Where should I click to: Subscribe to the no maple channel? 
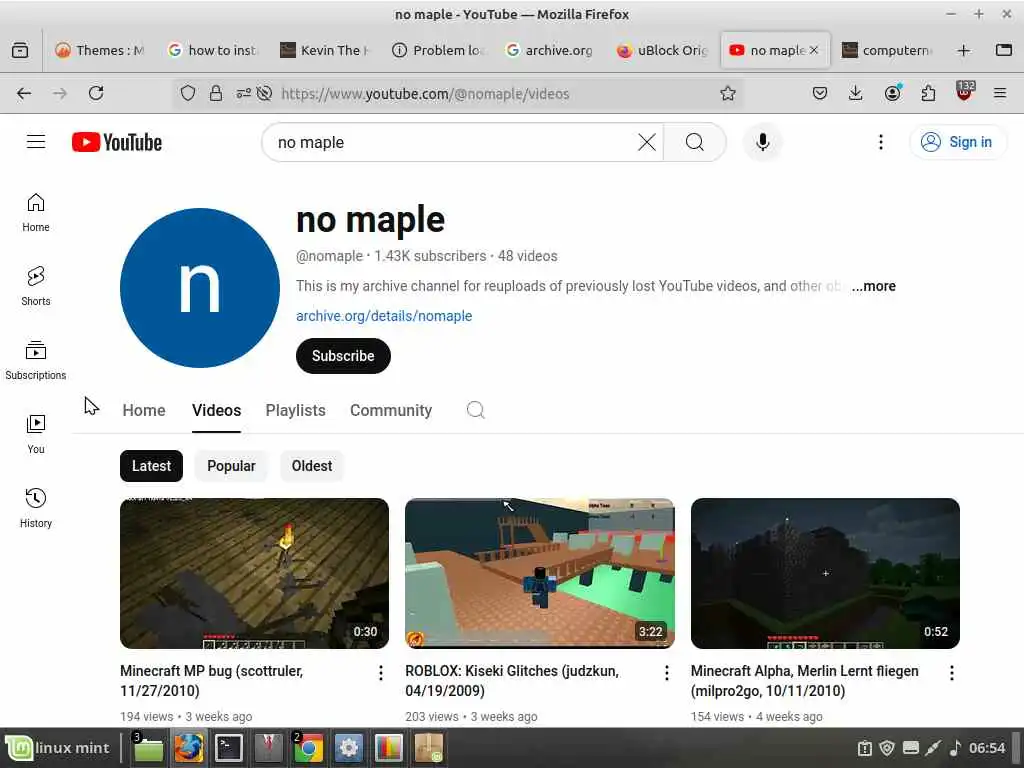point(343,356)
